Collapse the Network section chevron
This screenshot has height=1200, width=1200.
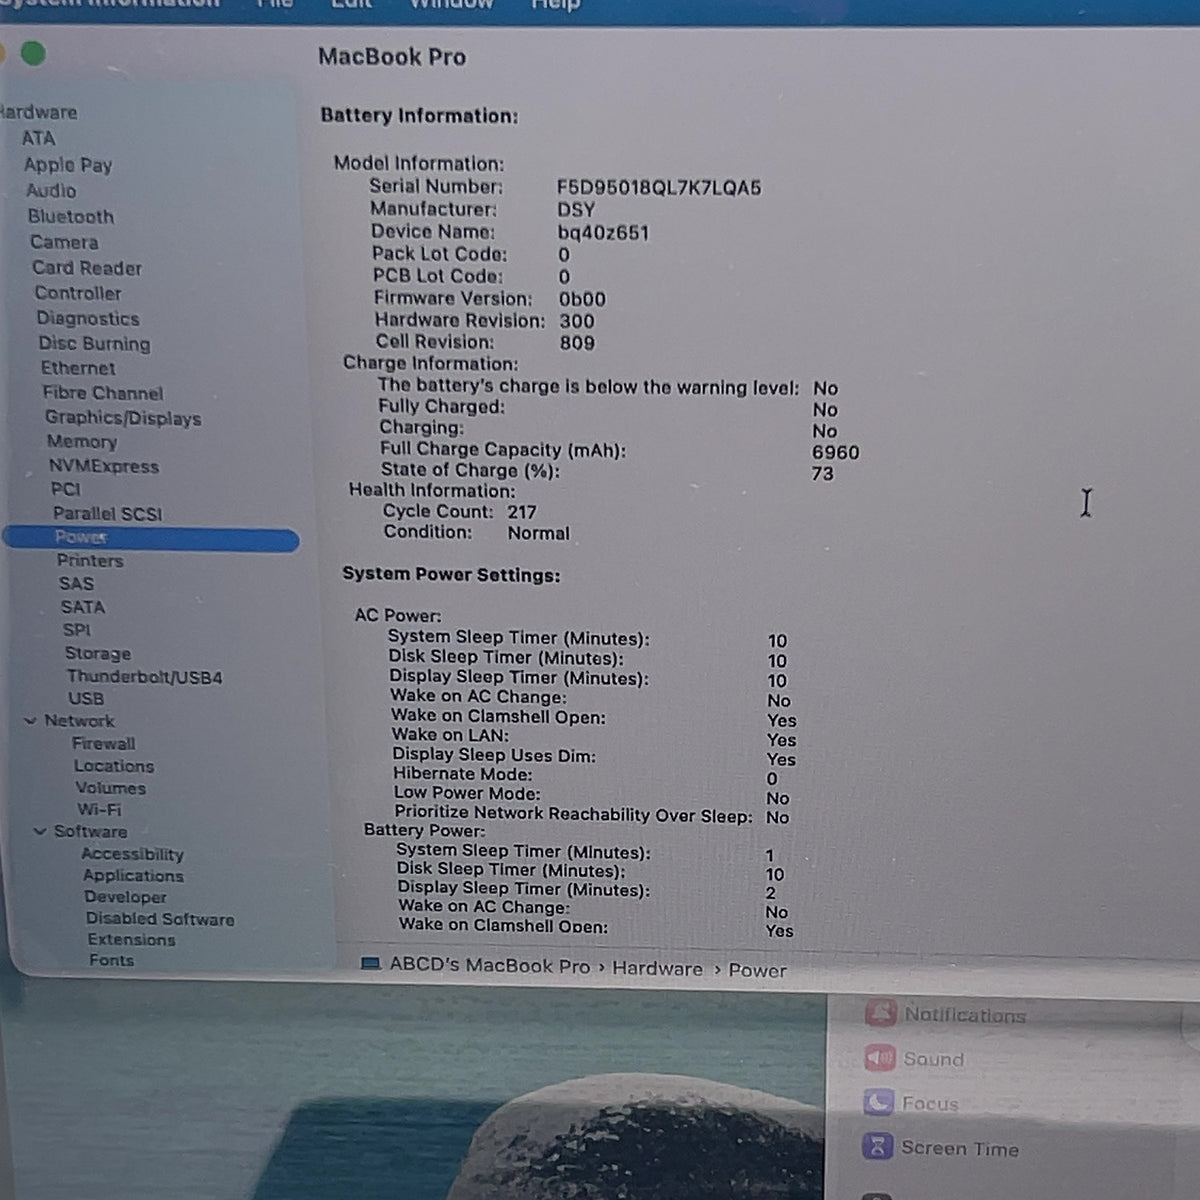coord(30,720)
